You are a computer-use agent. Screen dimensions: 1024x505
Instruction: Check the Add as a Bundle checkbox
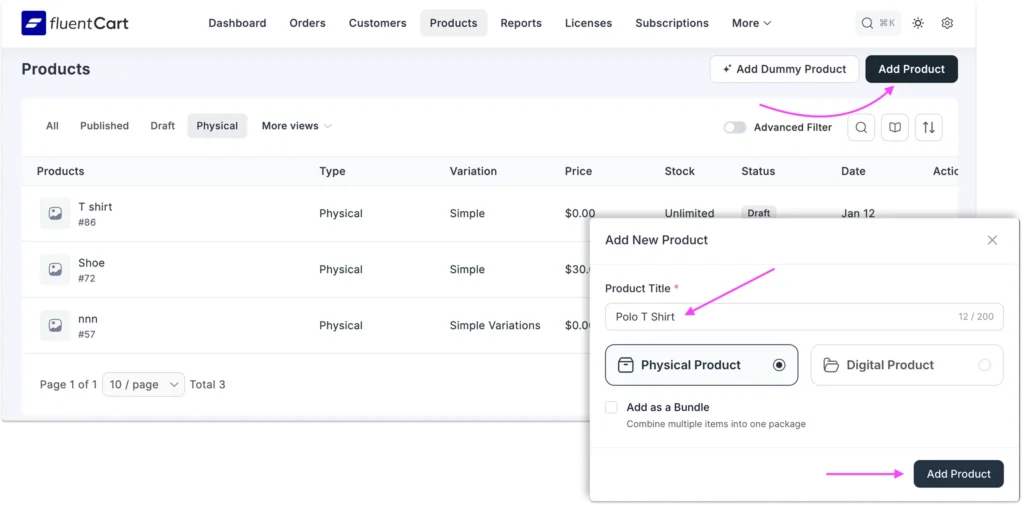611,407
